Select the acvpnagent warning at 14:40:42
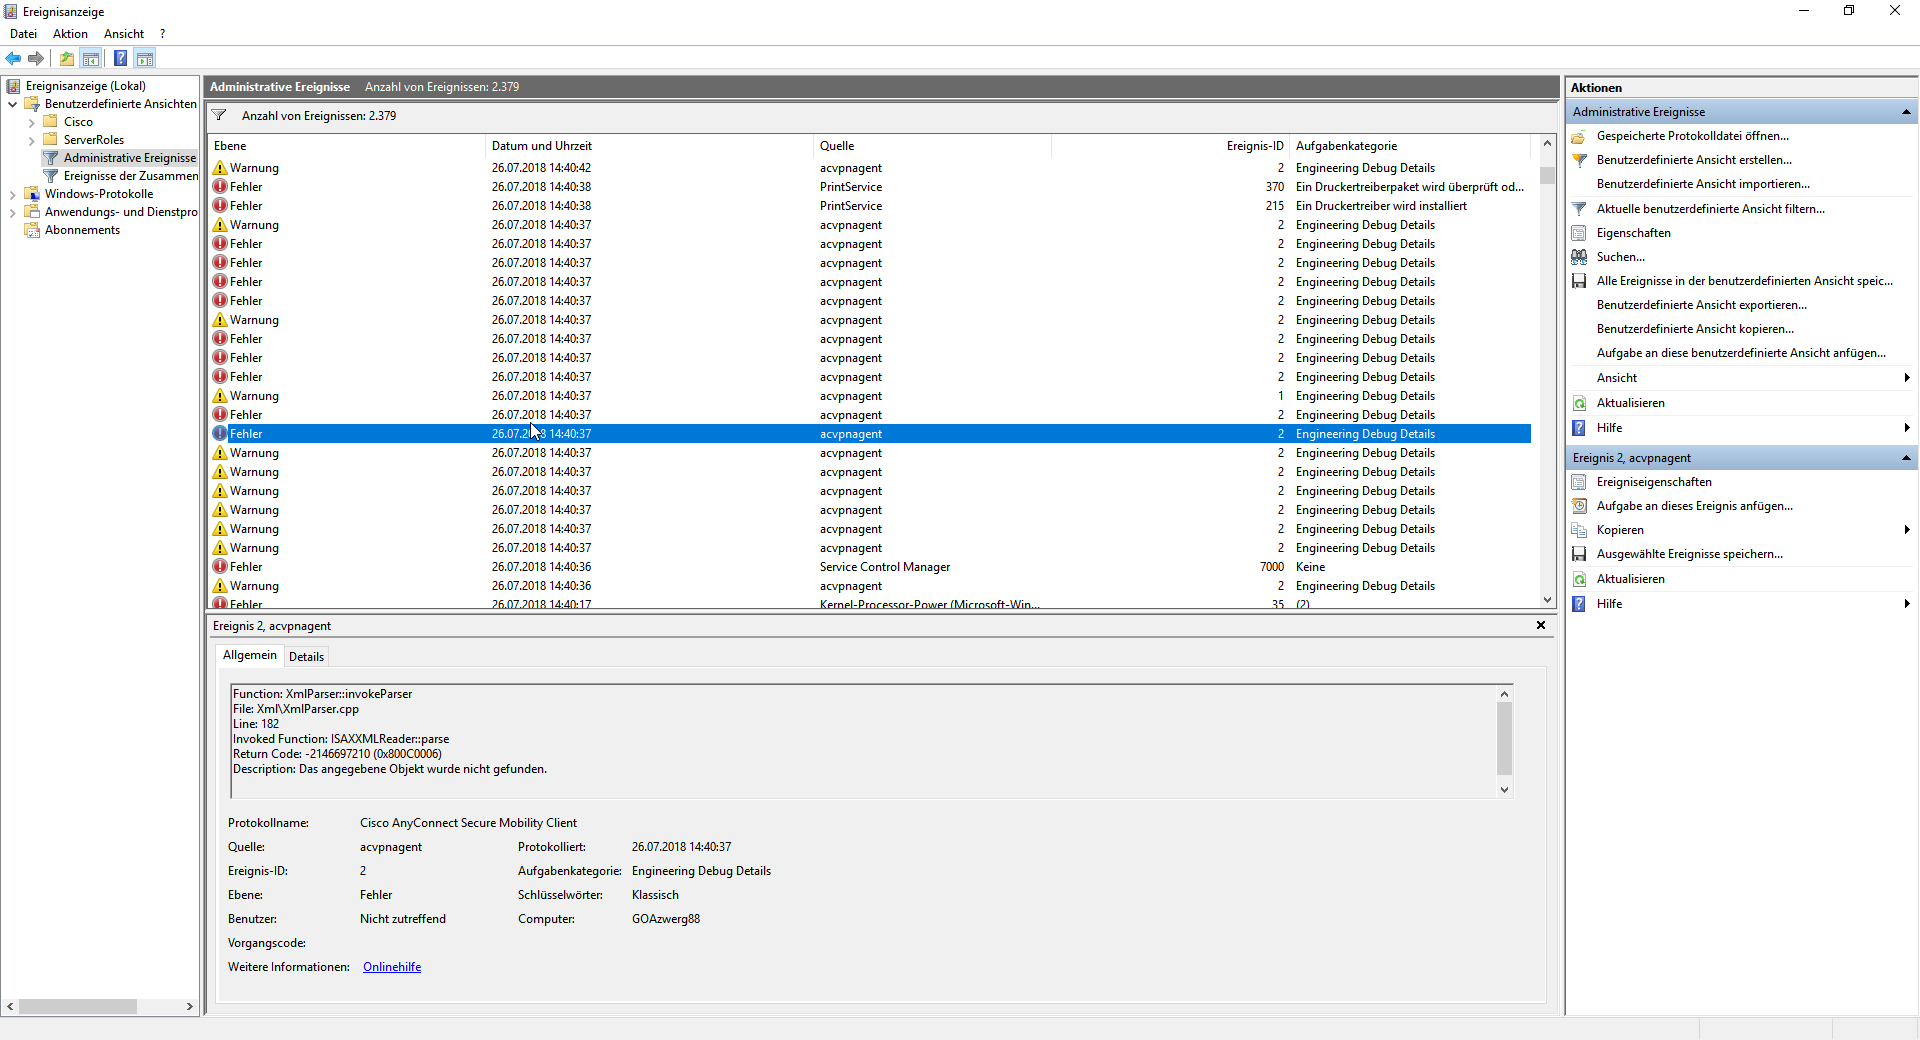The height and width of the screenshot is (1040, 1920). coord(870,168)
